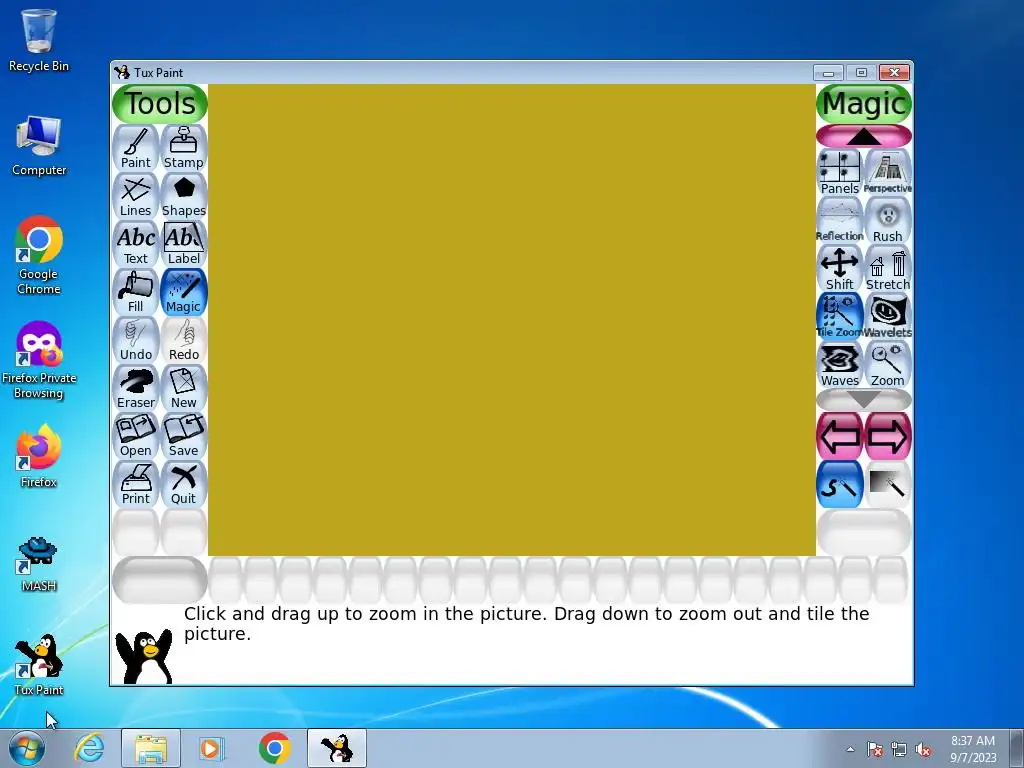The height and width of the screenshot is (768, 1024).
Task: Select the MASH desktop shortcut
Action: [39, 564]
